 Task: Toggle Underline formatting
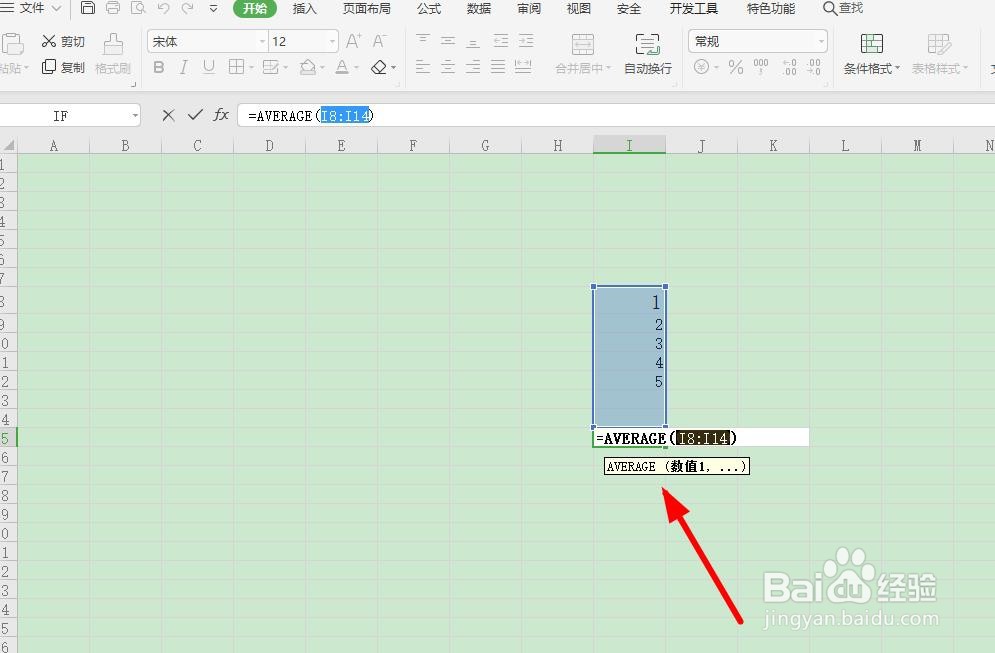click(209, 67)
